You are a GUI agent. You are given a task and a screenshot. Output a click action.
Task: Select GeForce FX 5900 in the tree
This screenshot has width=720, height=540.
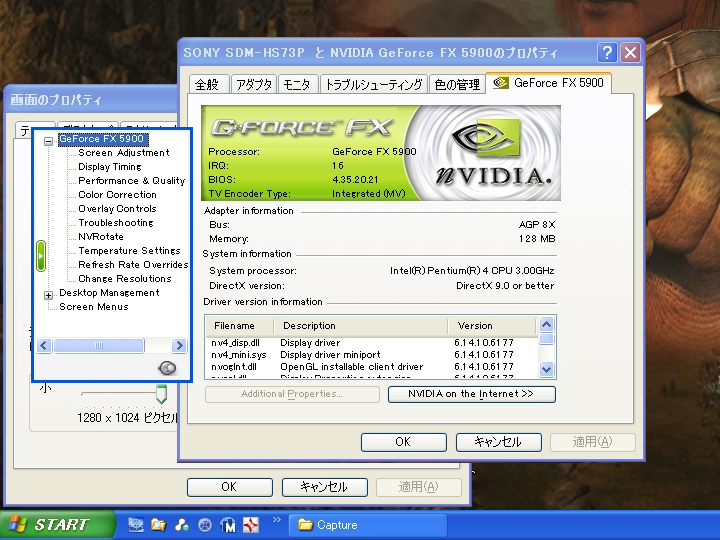click(x=103, y=139)
